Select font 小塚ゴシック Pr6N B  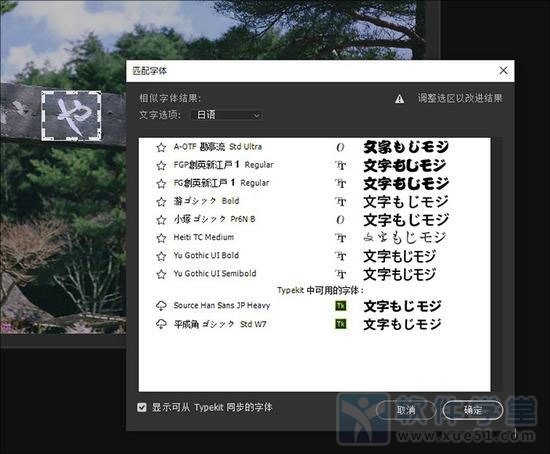(x=214, y=220)
